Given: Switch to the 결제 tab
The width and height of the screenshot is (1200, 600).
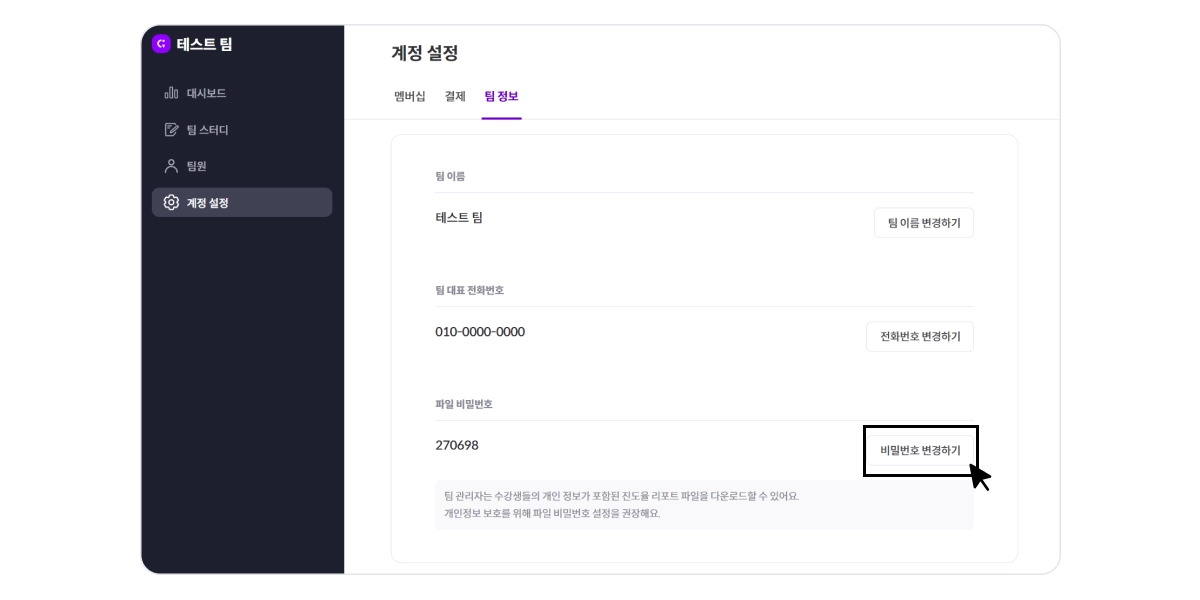Looking at the screenshot, I should click(x=455, y=96).
